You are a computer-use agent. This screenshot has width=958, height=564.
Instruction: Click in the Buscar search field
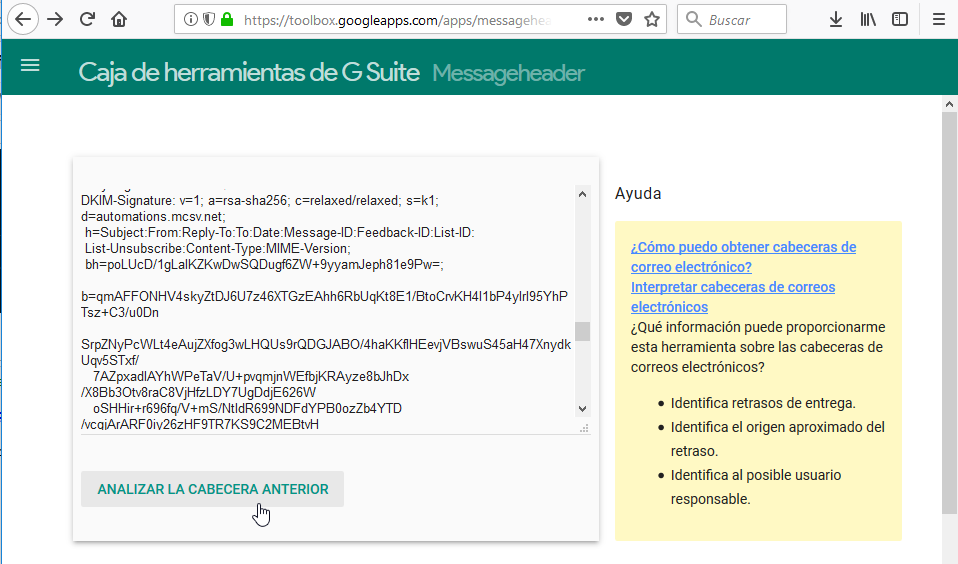(x=732, y=20)
